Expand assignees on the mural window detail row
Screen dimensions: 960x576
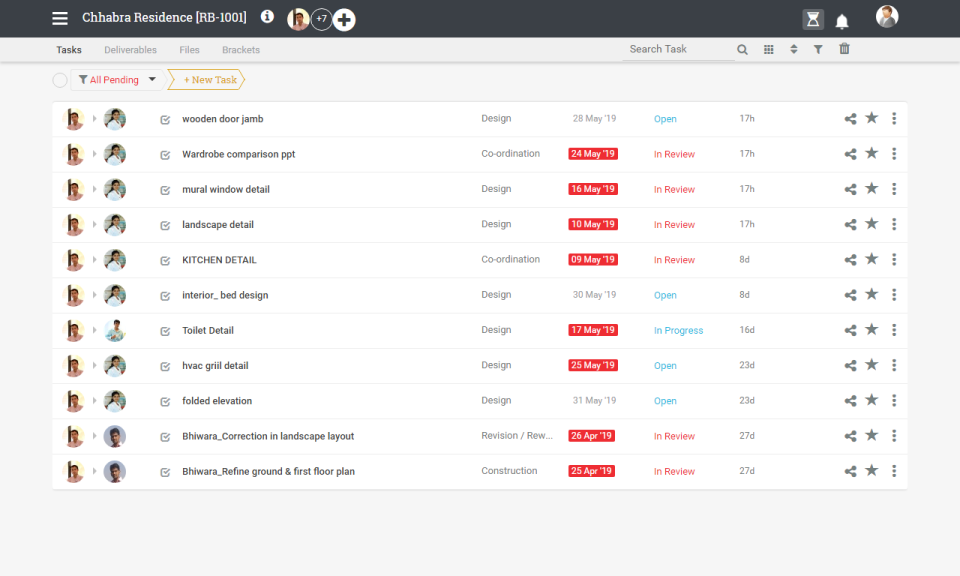tap(93, 189)
